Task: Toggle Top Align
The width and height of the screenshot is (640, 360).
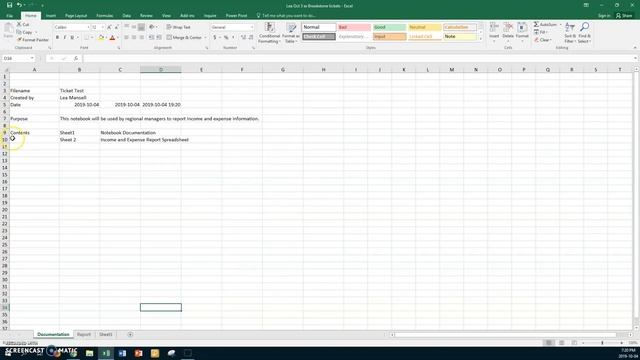Action: pos(127,27)
